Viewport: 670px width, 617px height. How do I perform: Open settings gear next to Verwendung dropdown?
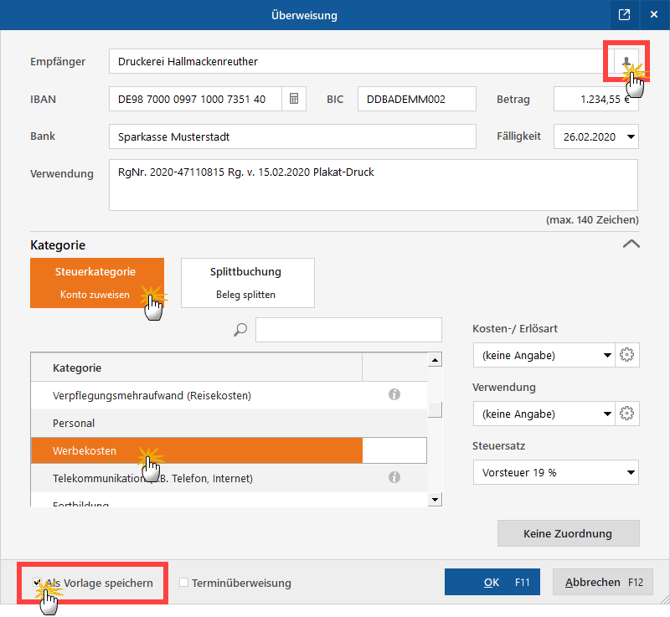(x=628, y=413)
